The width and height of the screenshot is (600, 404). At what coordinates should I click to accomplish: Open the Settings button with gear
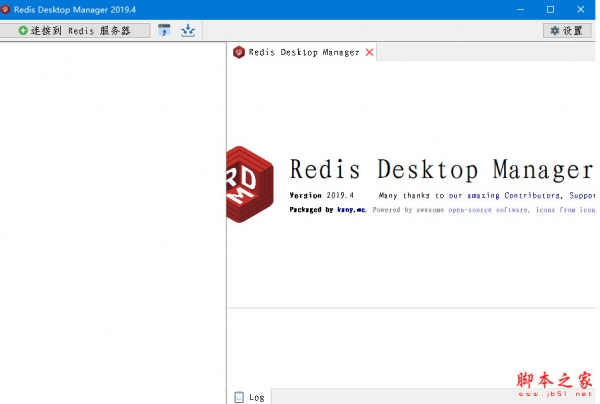567,31
